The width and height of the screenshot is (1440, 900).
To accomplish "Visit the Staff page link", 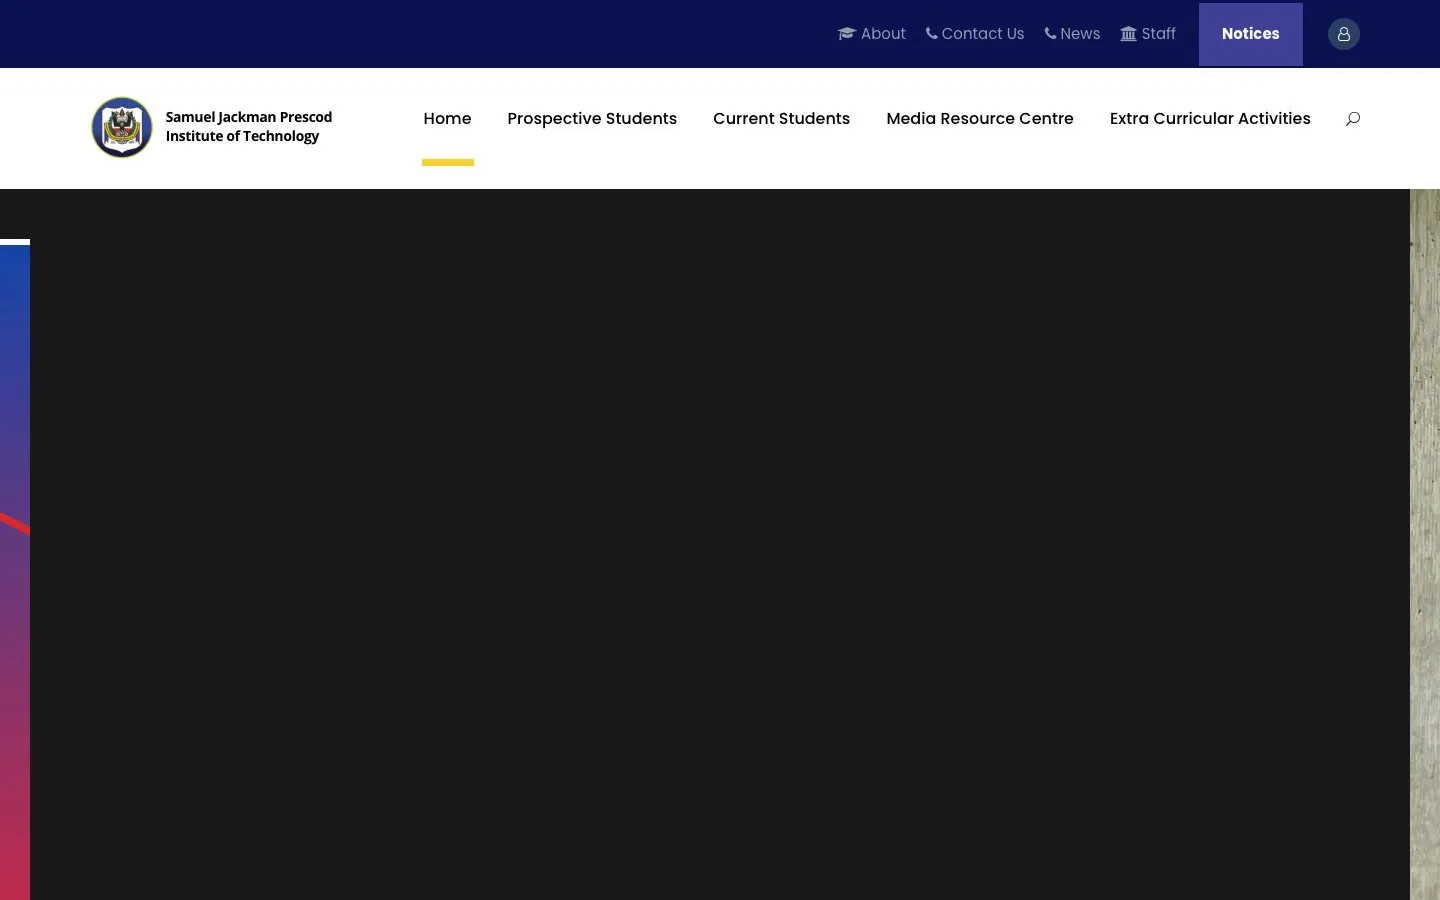I will 1159,34.
